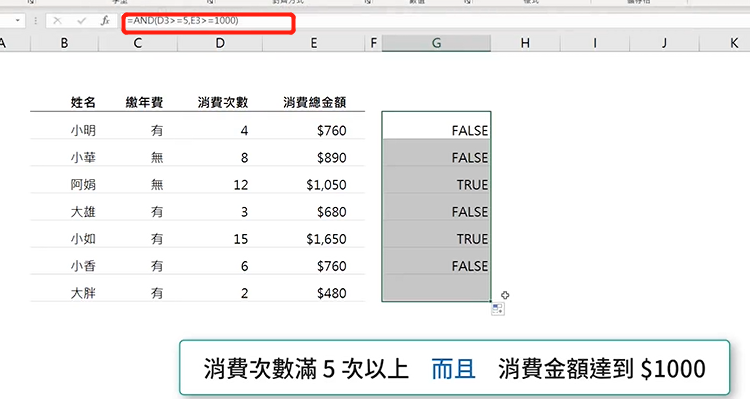Screen dimensions: 750x399
Task: Select column G header
Action: [x=436, y=44]
